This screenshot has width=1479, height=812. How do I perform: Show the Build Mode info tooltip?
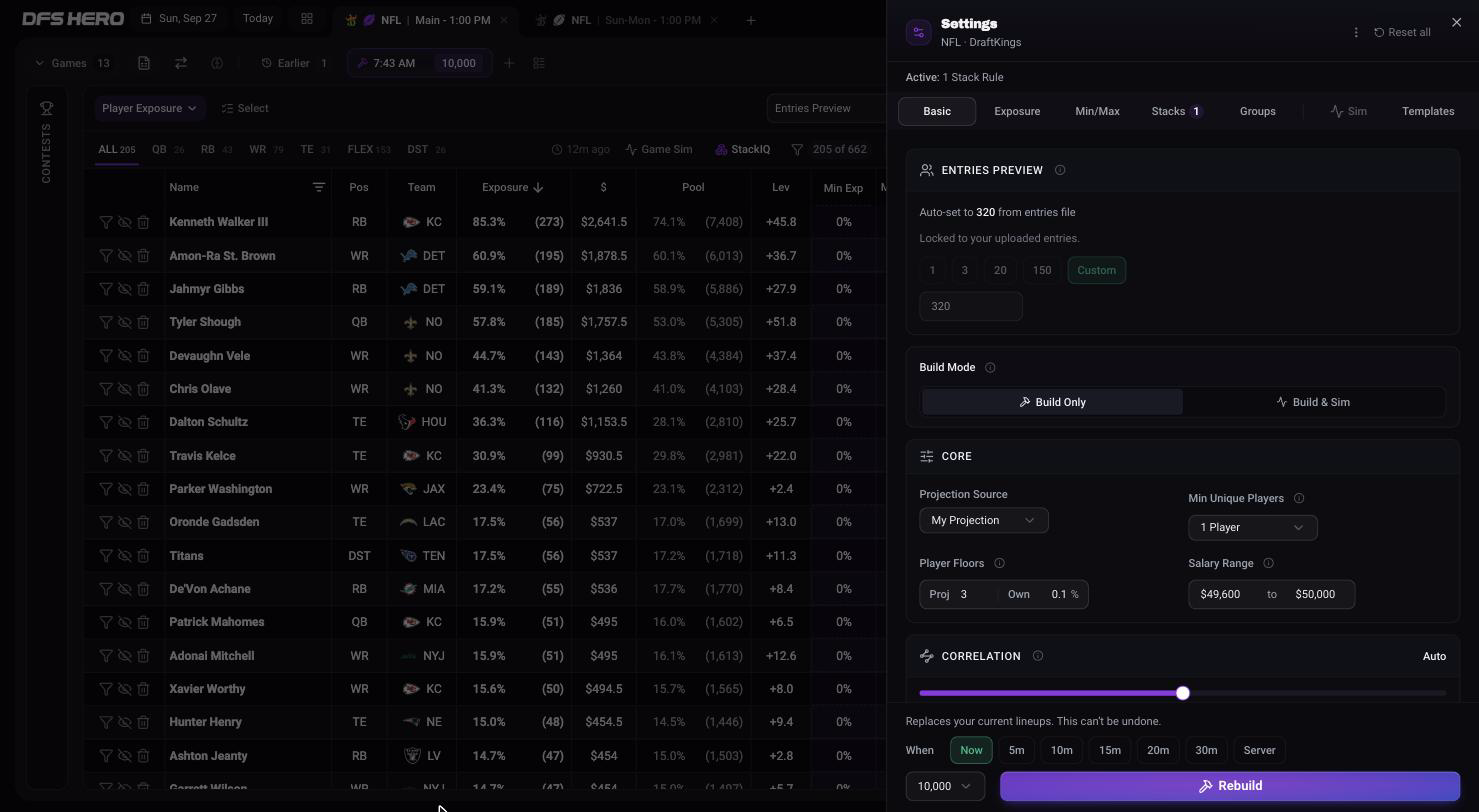[990, 368]
